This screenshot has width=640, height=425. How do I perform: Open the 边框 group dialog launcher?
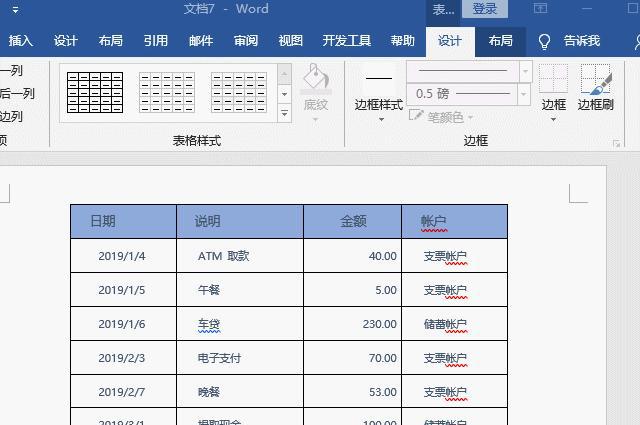pyautogui.click(x=616, y=143)
